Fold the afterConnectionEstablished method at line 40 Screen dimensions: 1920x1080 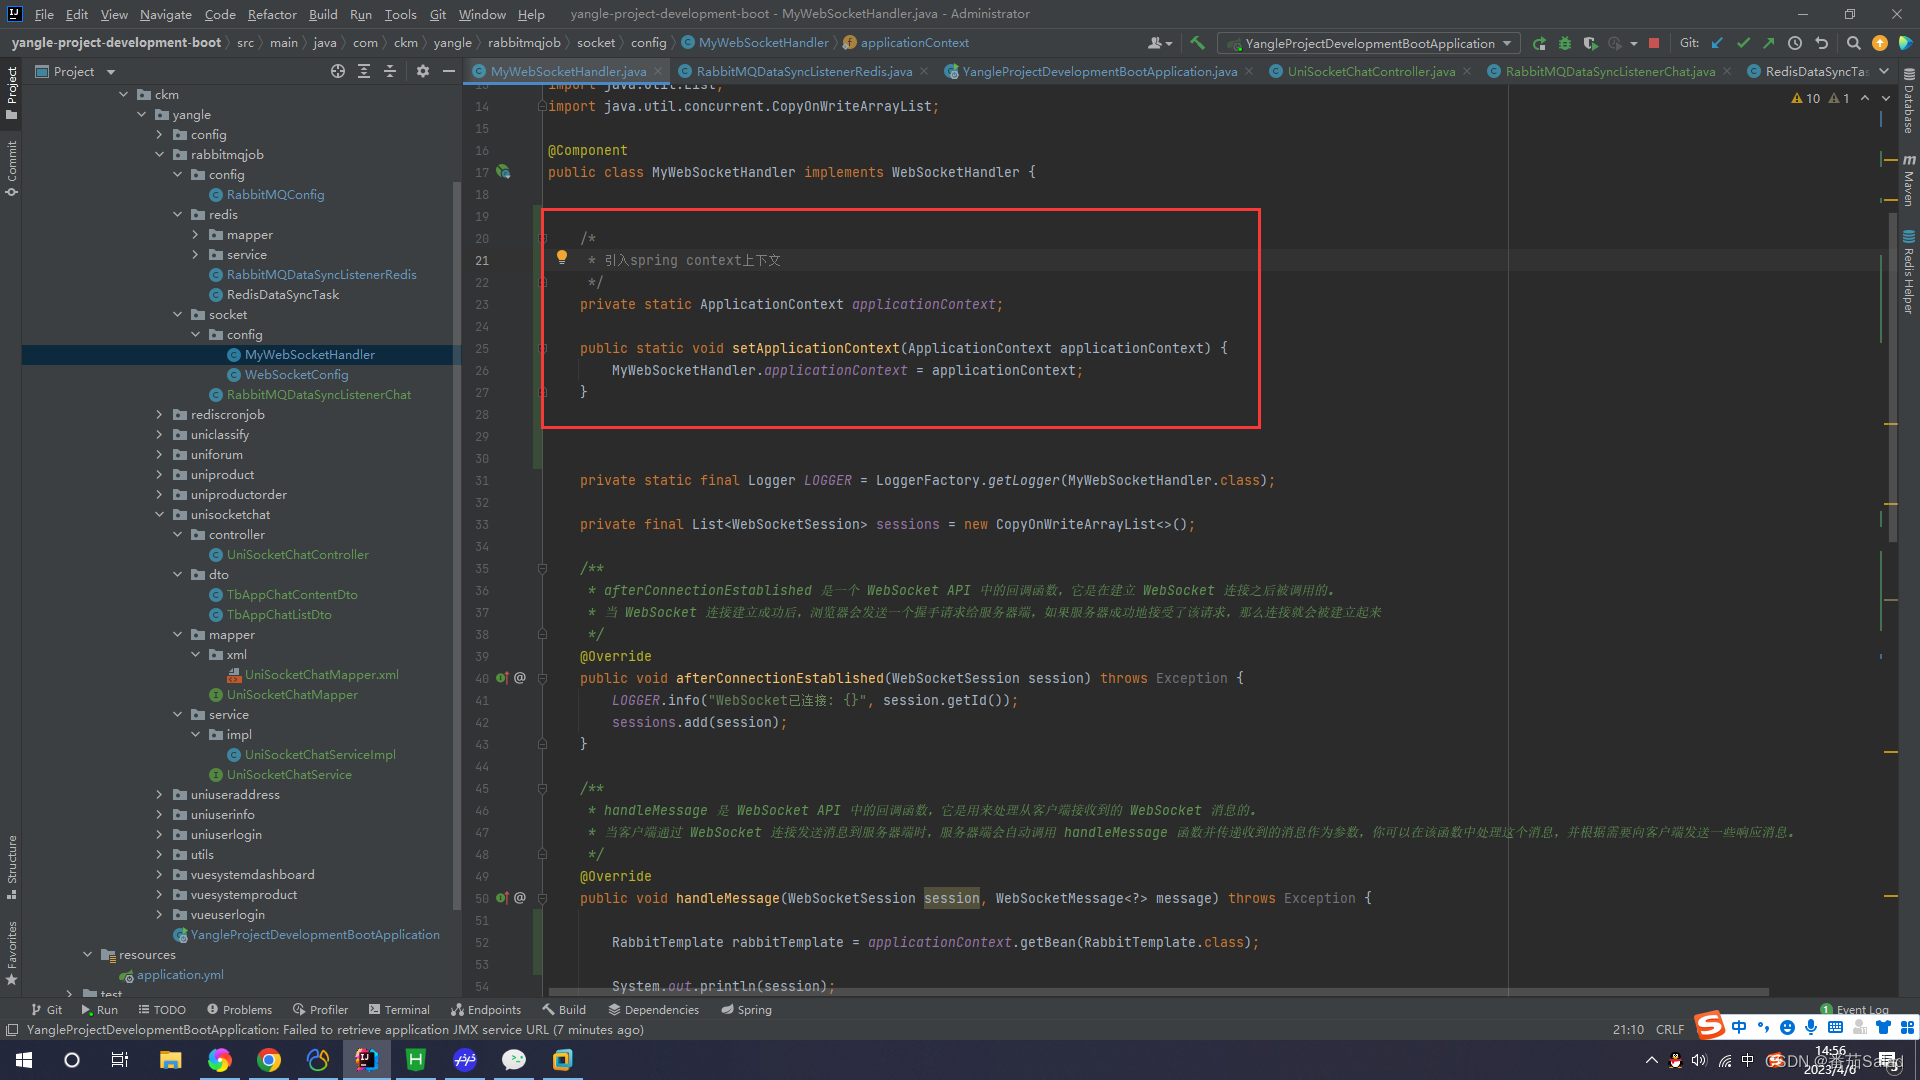tap(543, 678)
